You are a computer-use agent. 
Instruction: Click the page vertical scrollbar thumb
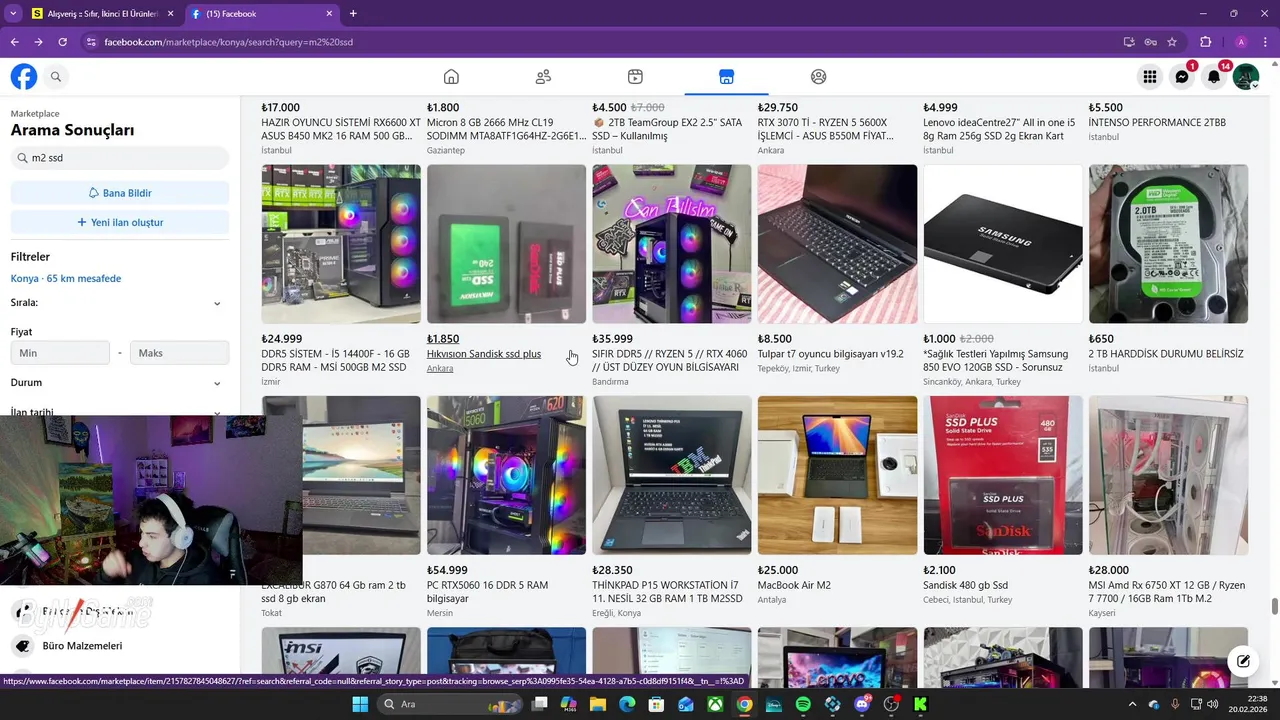tap(1274, 607)
